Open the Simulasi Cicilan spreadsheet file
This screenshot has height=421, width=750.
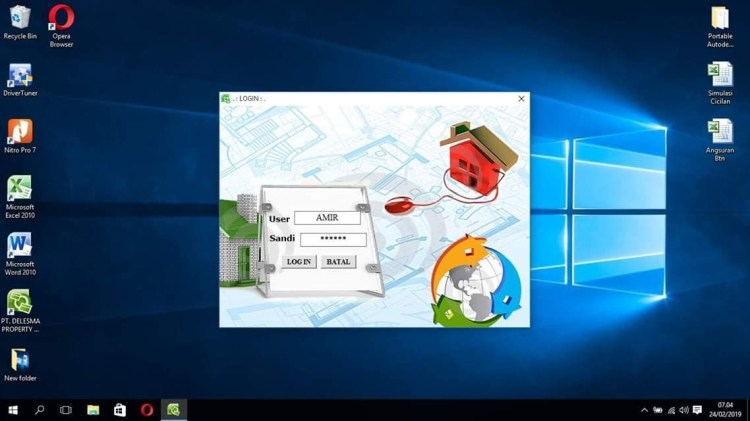tap(720, 75)
